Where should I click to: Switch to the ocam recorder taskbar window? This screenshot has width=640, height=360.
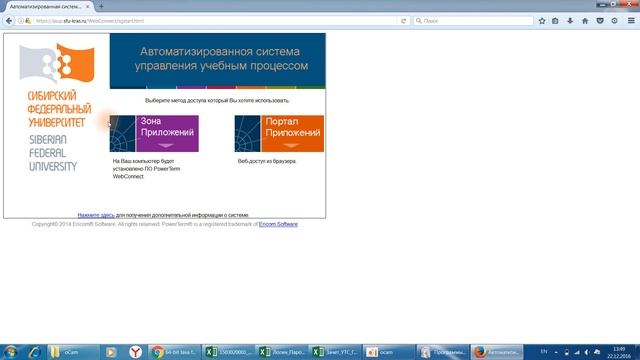tap(388, 352)
